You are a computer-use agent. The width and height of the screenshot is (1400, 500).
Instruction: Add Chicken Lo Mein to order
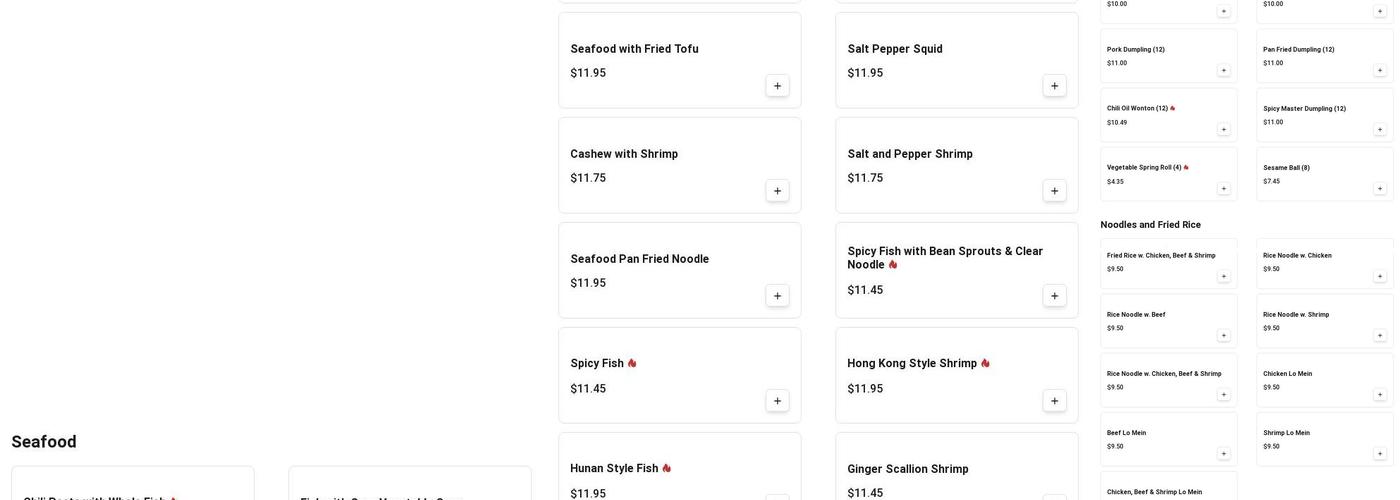click(x=1379, y=394)
